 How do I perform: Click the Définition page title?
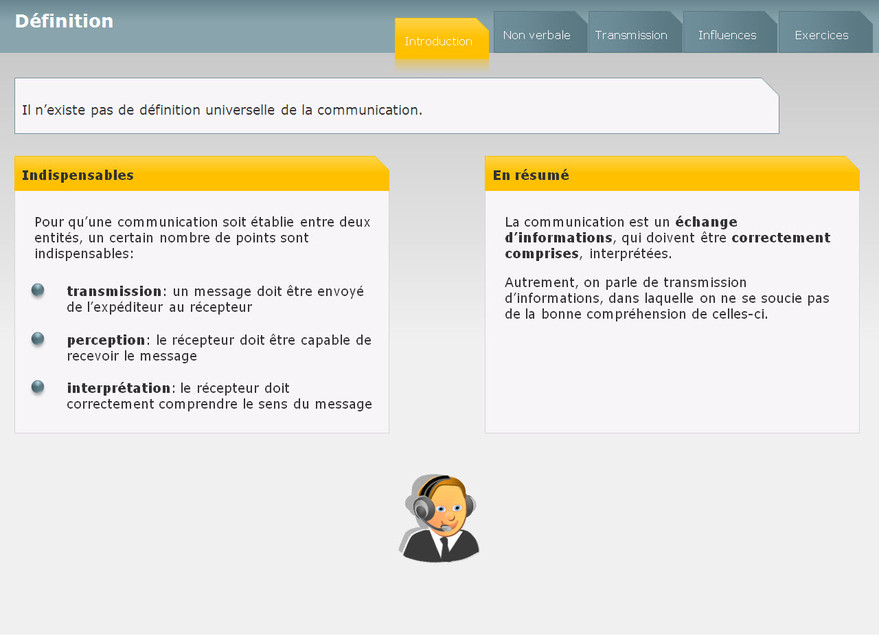click(64, 21)
